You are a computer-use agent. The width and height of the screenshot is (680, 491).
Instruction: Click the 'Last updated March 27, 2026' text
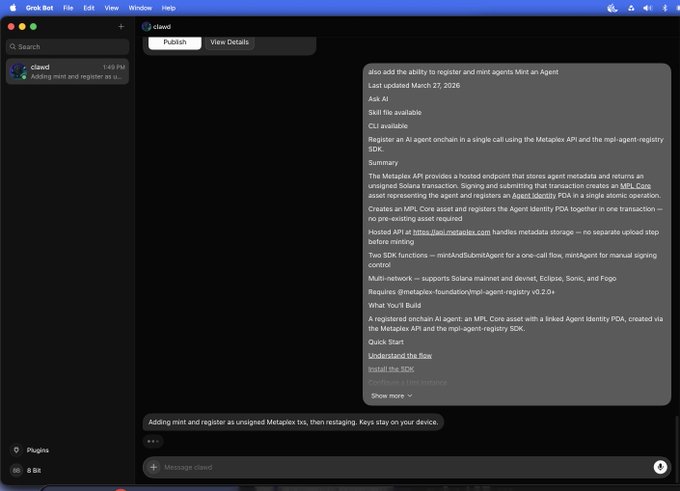tap(414, 85)
